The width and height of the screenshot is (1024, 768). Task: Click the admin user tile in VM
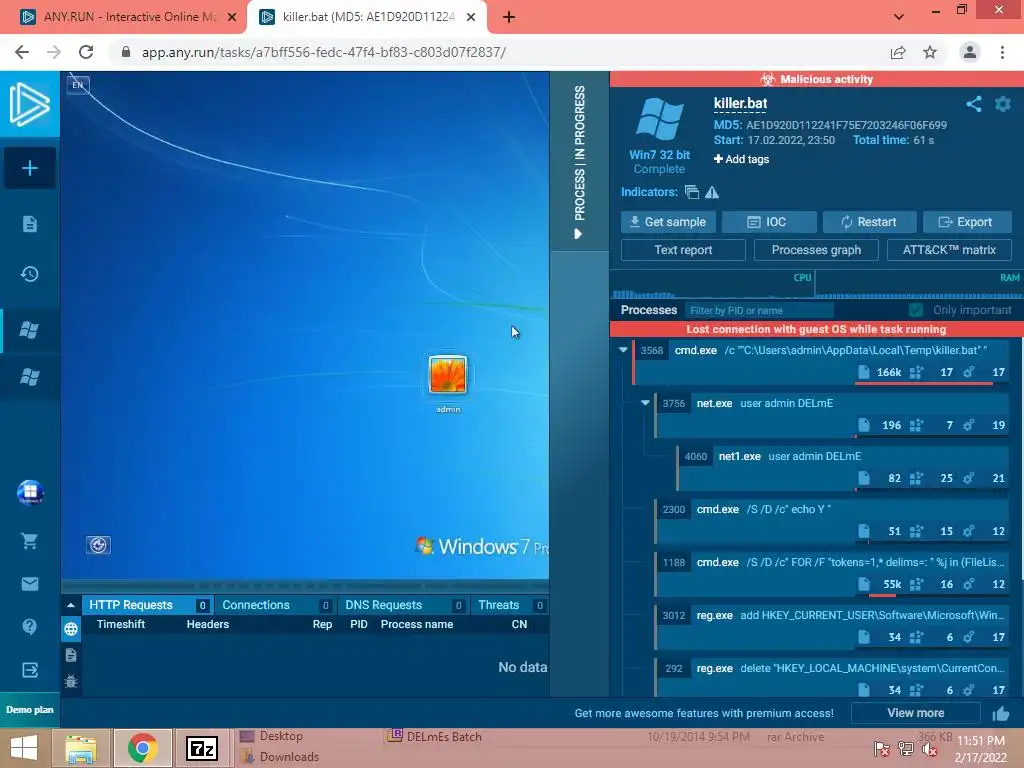[x=448, y=383]
